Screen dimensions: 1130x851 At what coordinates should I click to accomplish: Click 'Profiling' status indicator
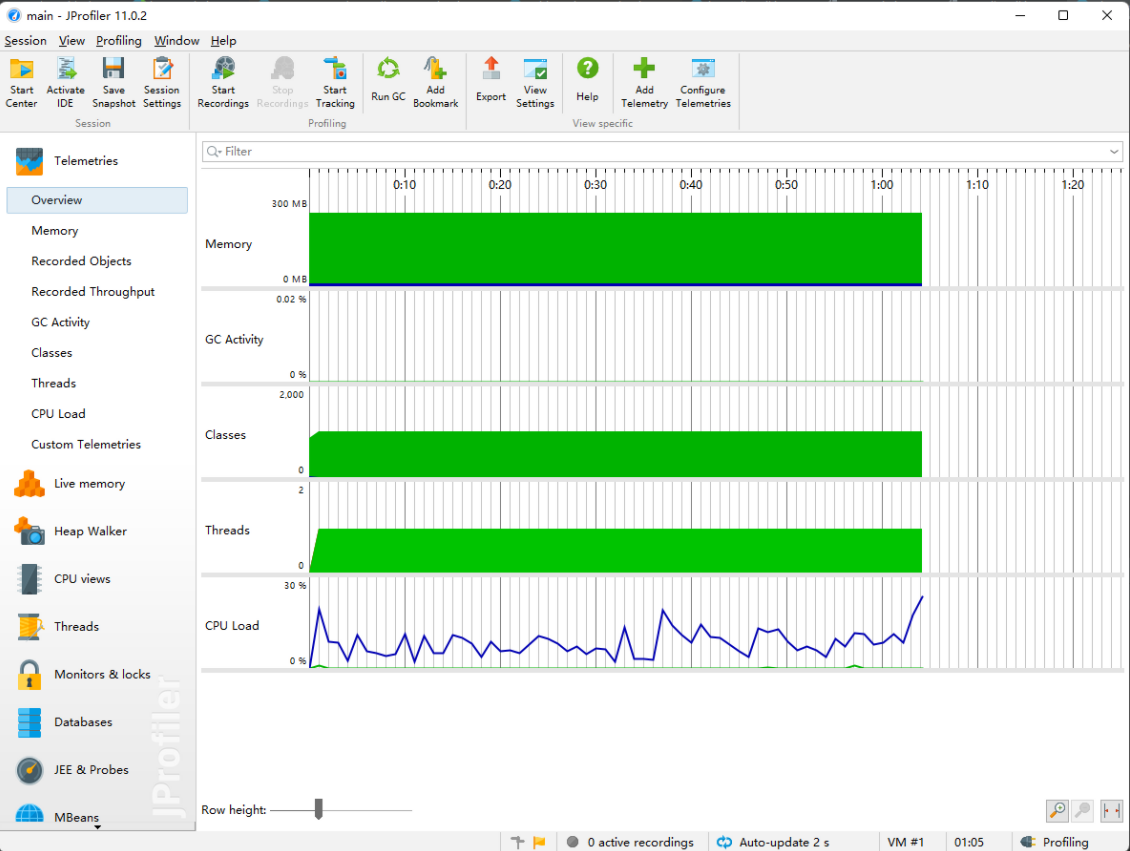click(1055, 842)
